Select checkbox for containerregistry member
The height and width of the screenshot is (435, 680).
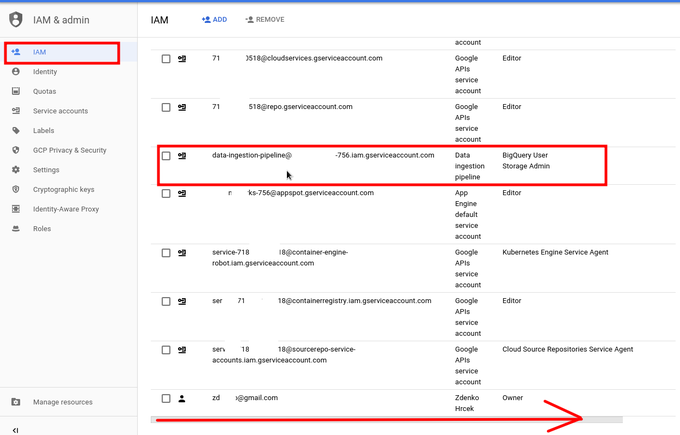[166, 301]
